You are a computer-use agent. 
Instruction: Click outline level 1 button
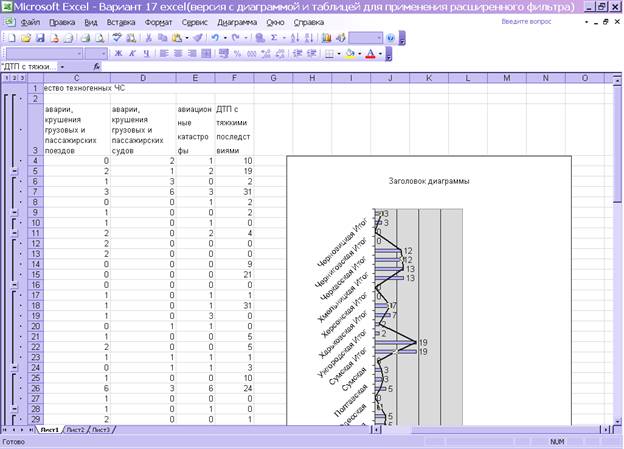4,78
